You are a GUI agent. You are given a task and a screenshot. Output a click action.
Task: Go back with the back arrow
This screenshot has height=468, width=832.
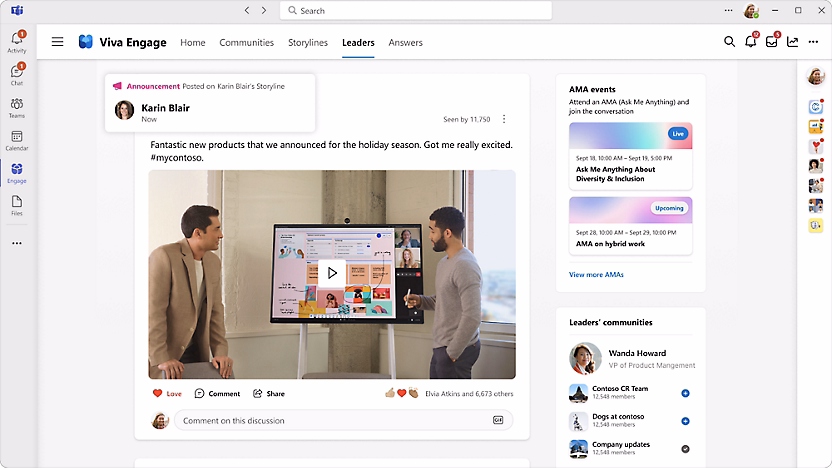tap(247, 11)
